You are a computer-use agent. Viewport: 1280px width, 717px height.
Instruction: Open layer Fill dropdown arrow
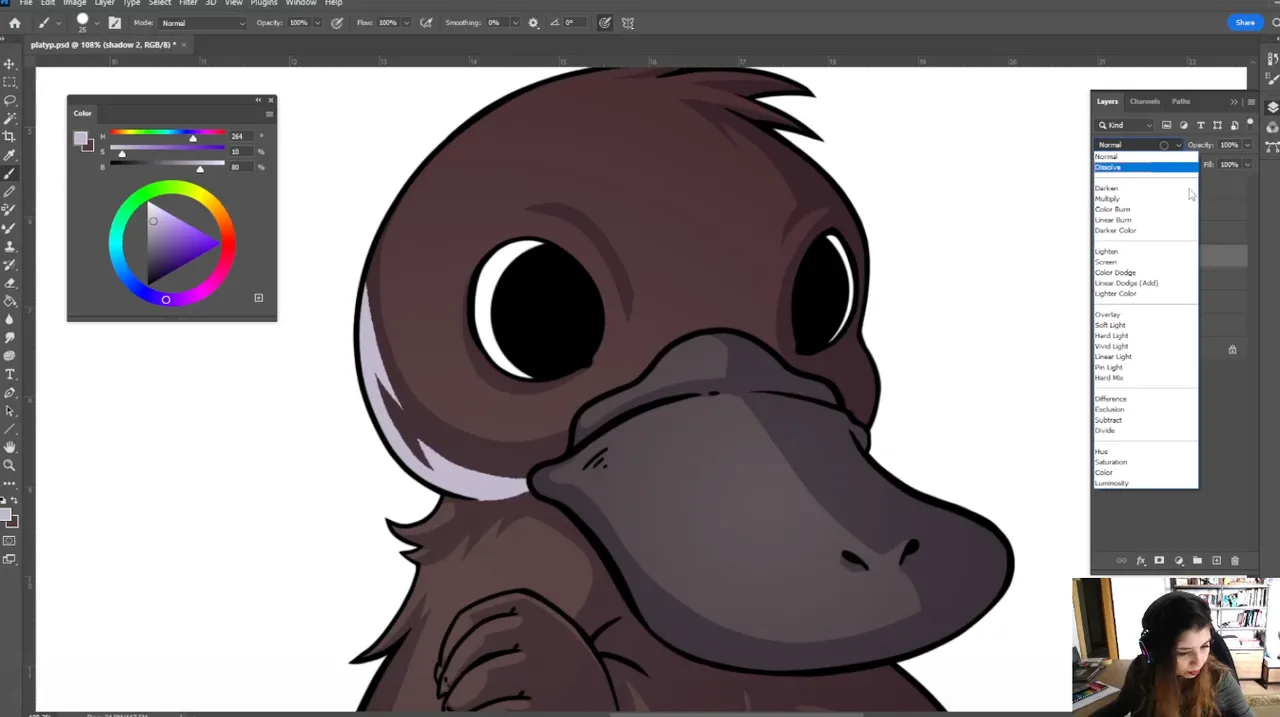click(1247, 164)
